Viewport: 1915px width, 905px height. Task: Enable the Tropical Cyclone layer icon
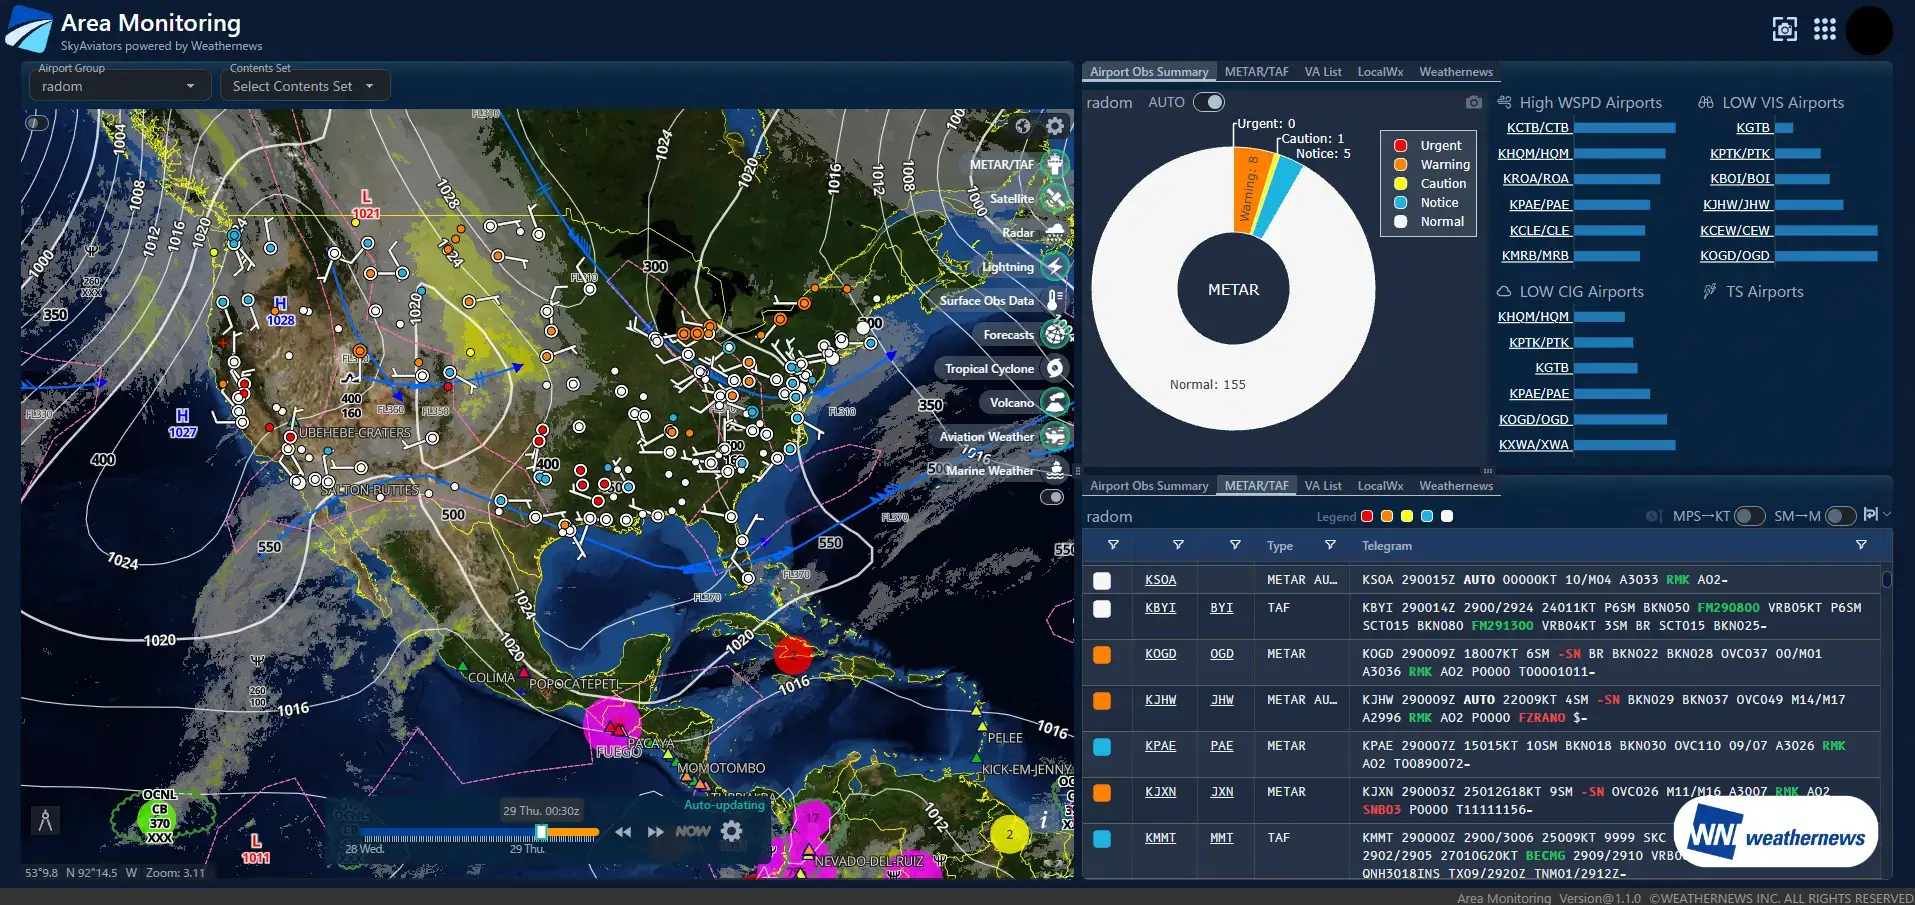pos(1054,369)
